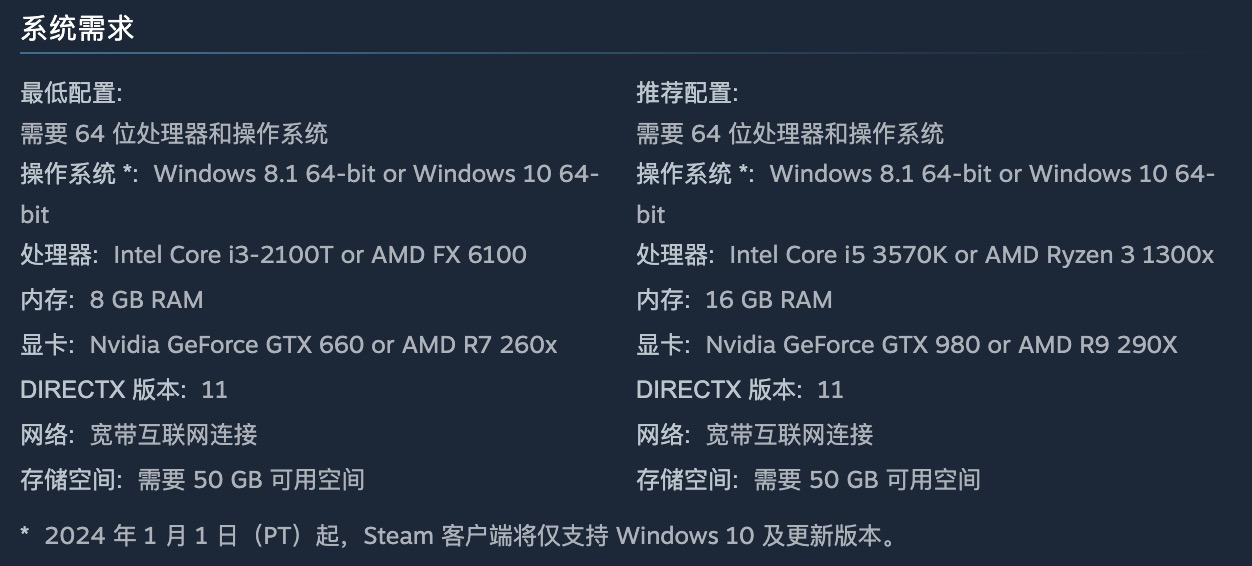This screenshot has width=1252, height=566.
Task: Click the 操作系统 line under 最低配置
Action: click(309, 174)
